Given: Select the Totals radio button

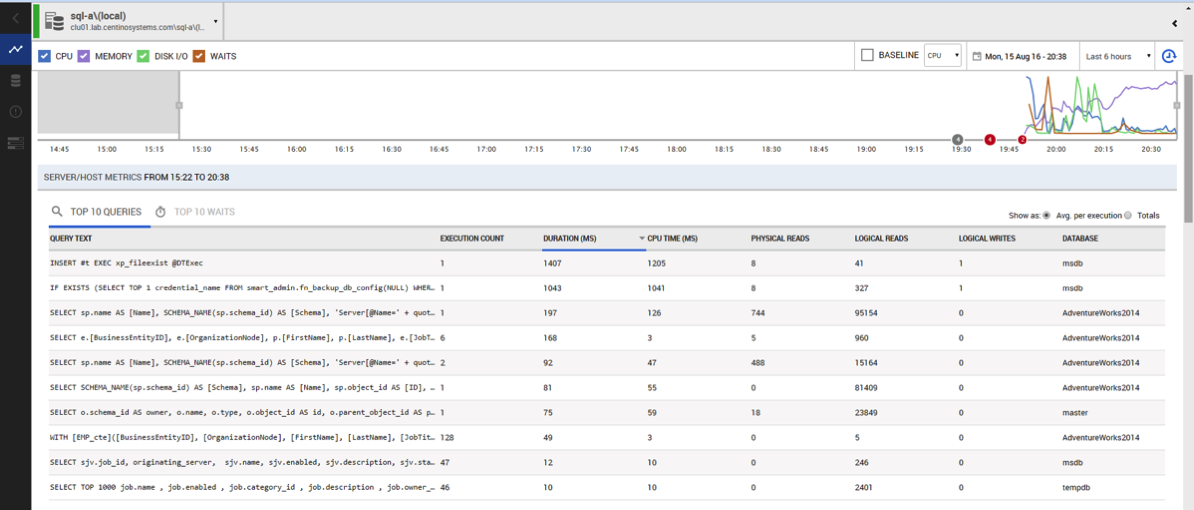Looking at the screenshot, I should tap(1129, 215).
